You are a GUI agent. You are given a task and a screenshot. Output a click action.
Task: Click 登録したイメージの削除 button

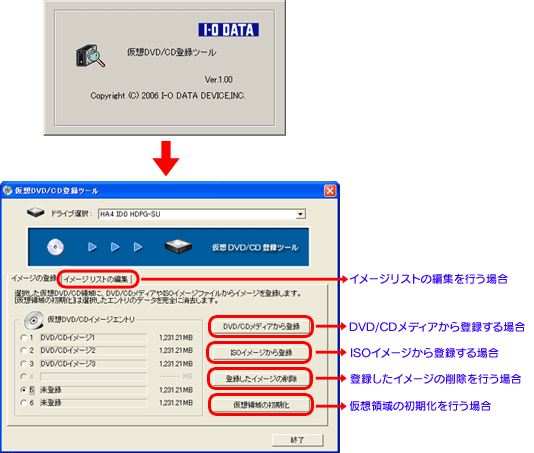(261, 379)
